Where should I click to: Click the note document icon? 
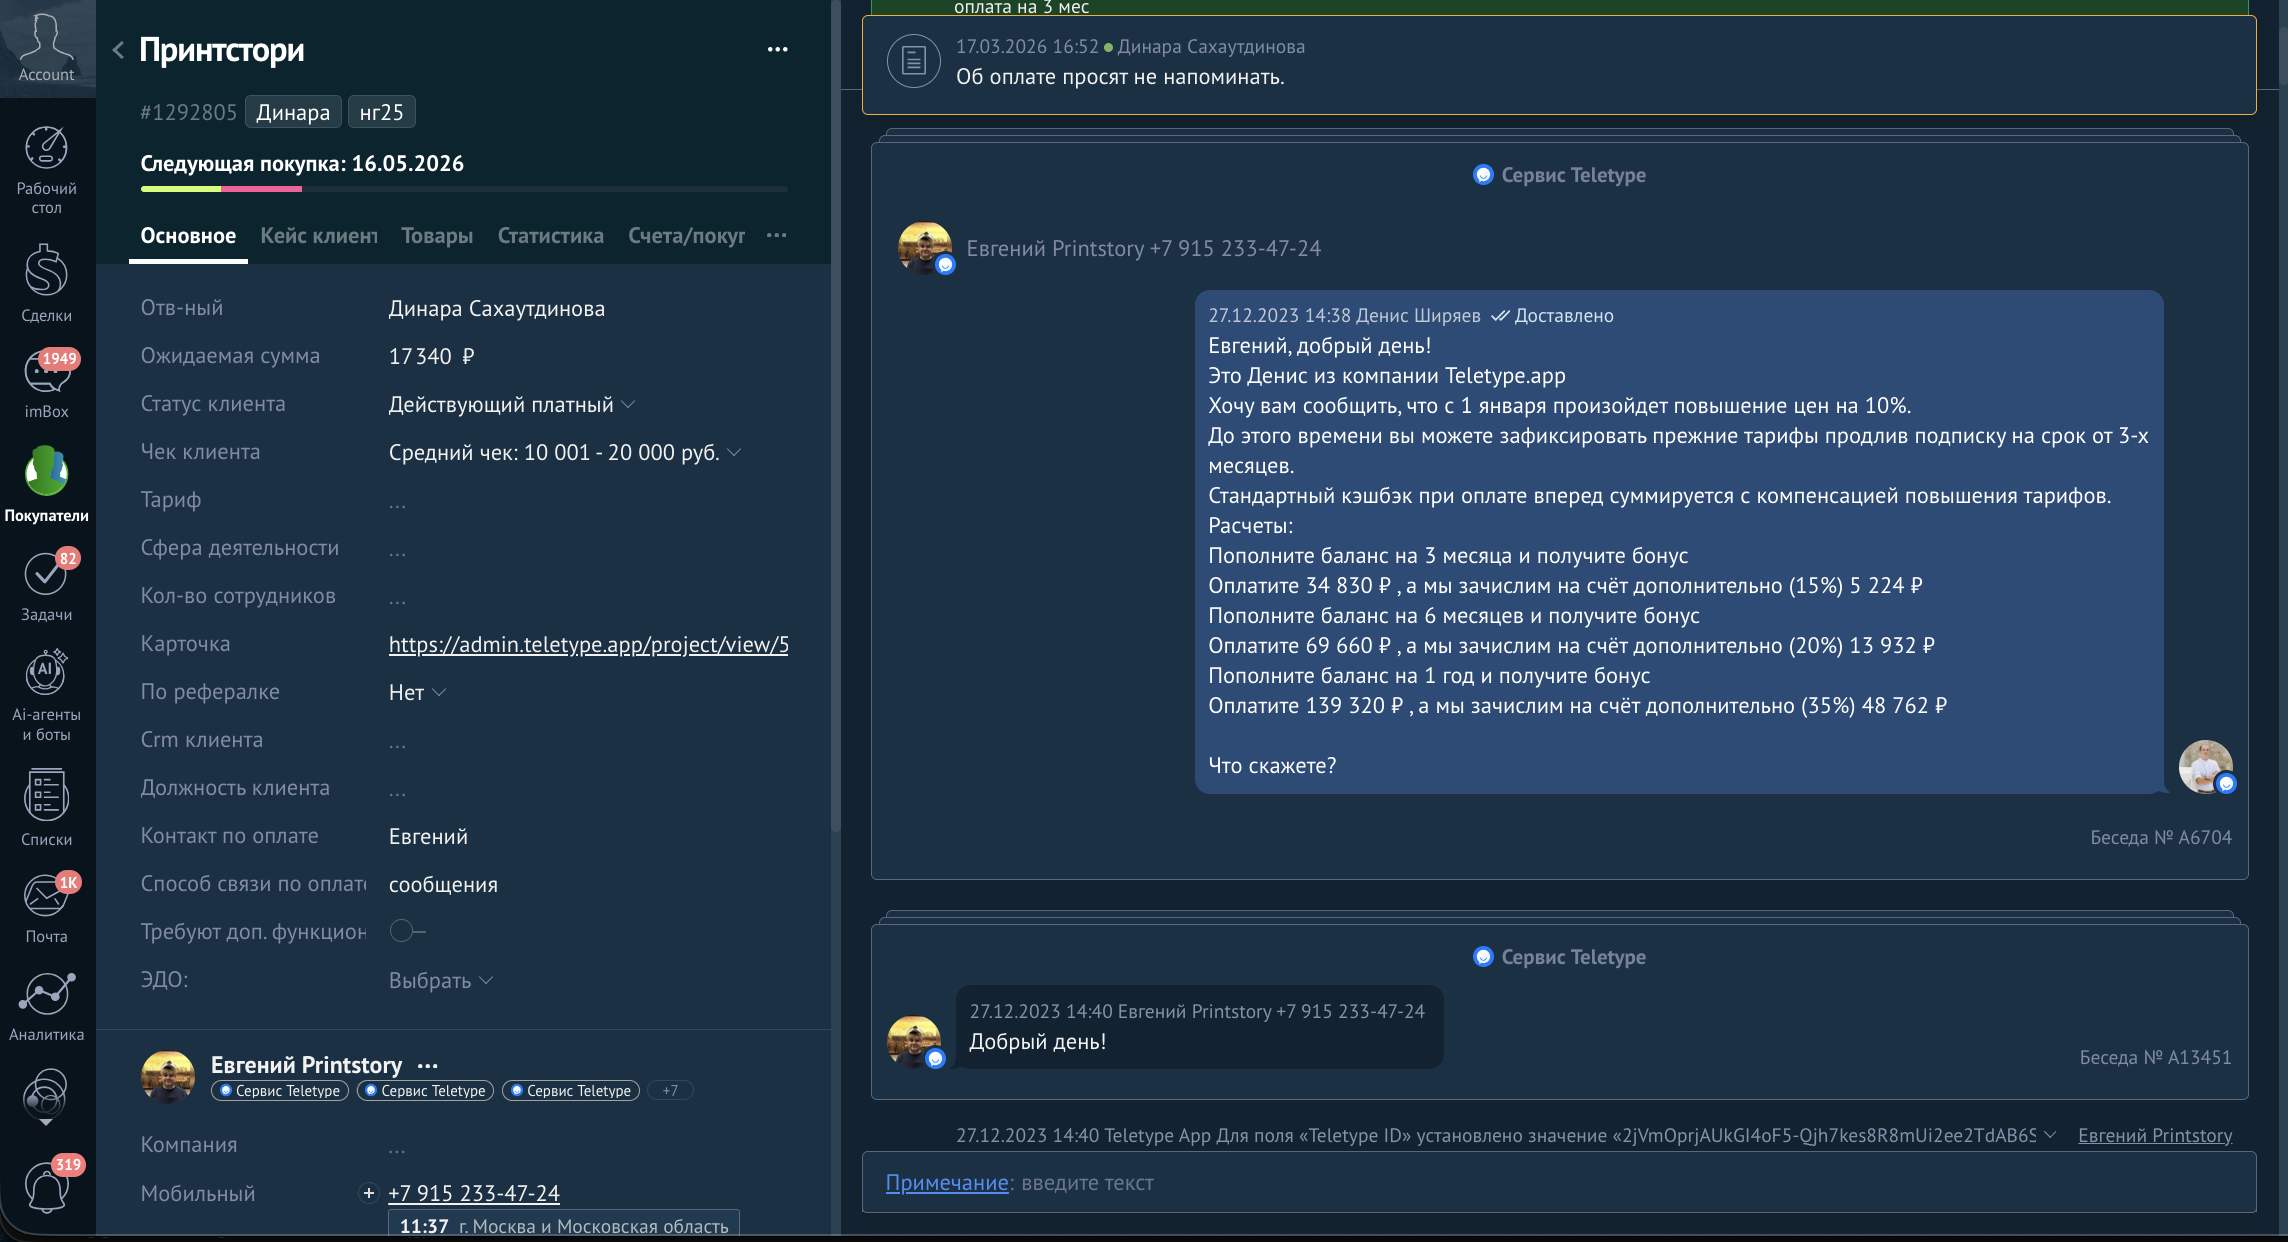click(913, 61)
